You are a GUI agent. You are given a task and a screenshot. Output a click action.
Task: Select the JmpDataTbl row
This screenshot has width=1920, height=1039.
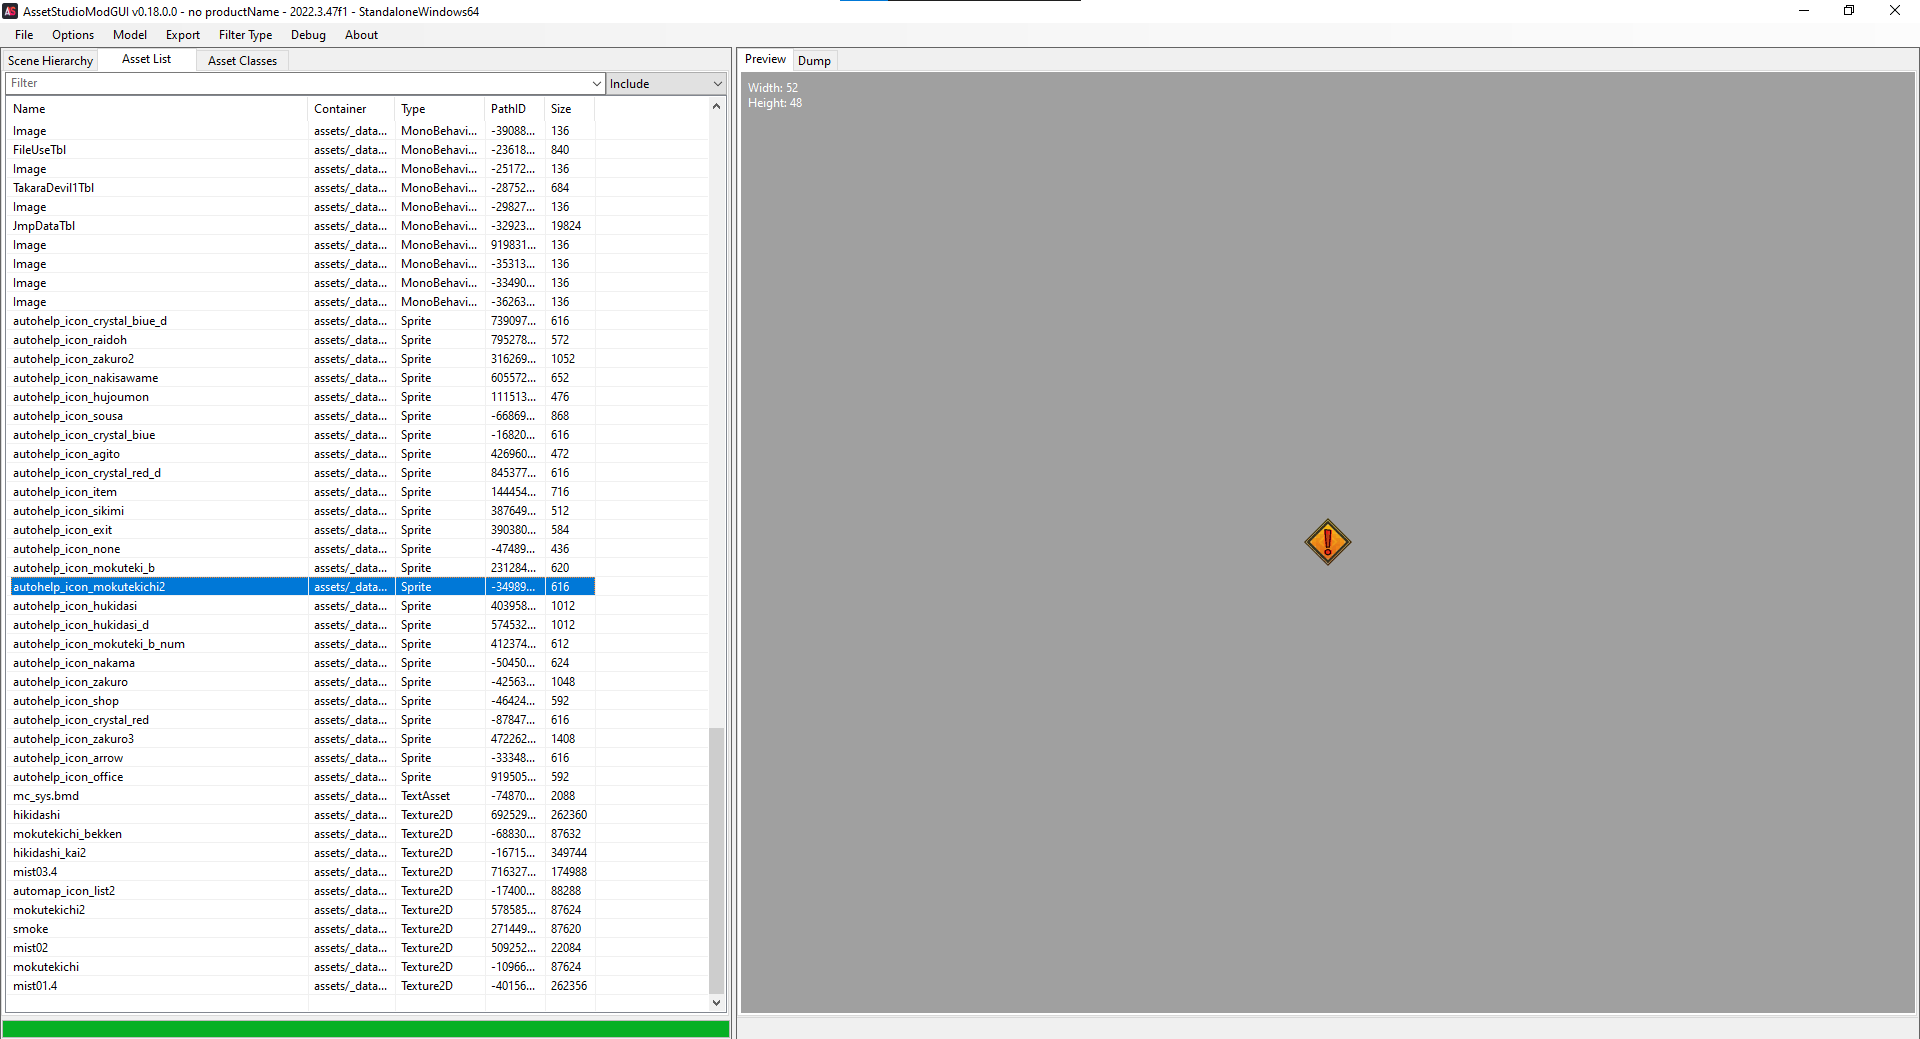point(302,226)
